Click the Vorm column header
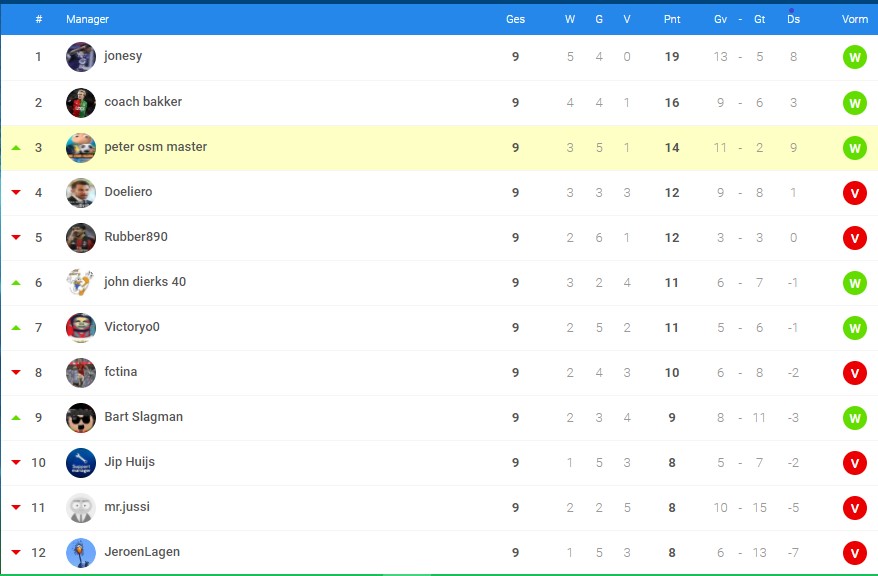 (854, 19)
